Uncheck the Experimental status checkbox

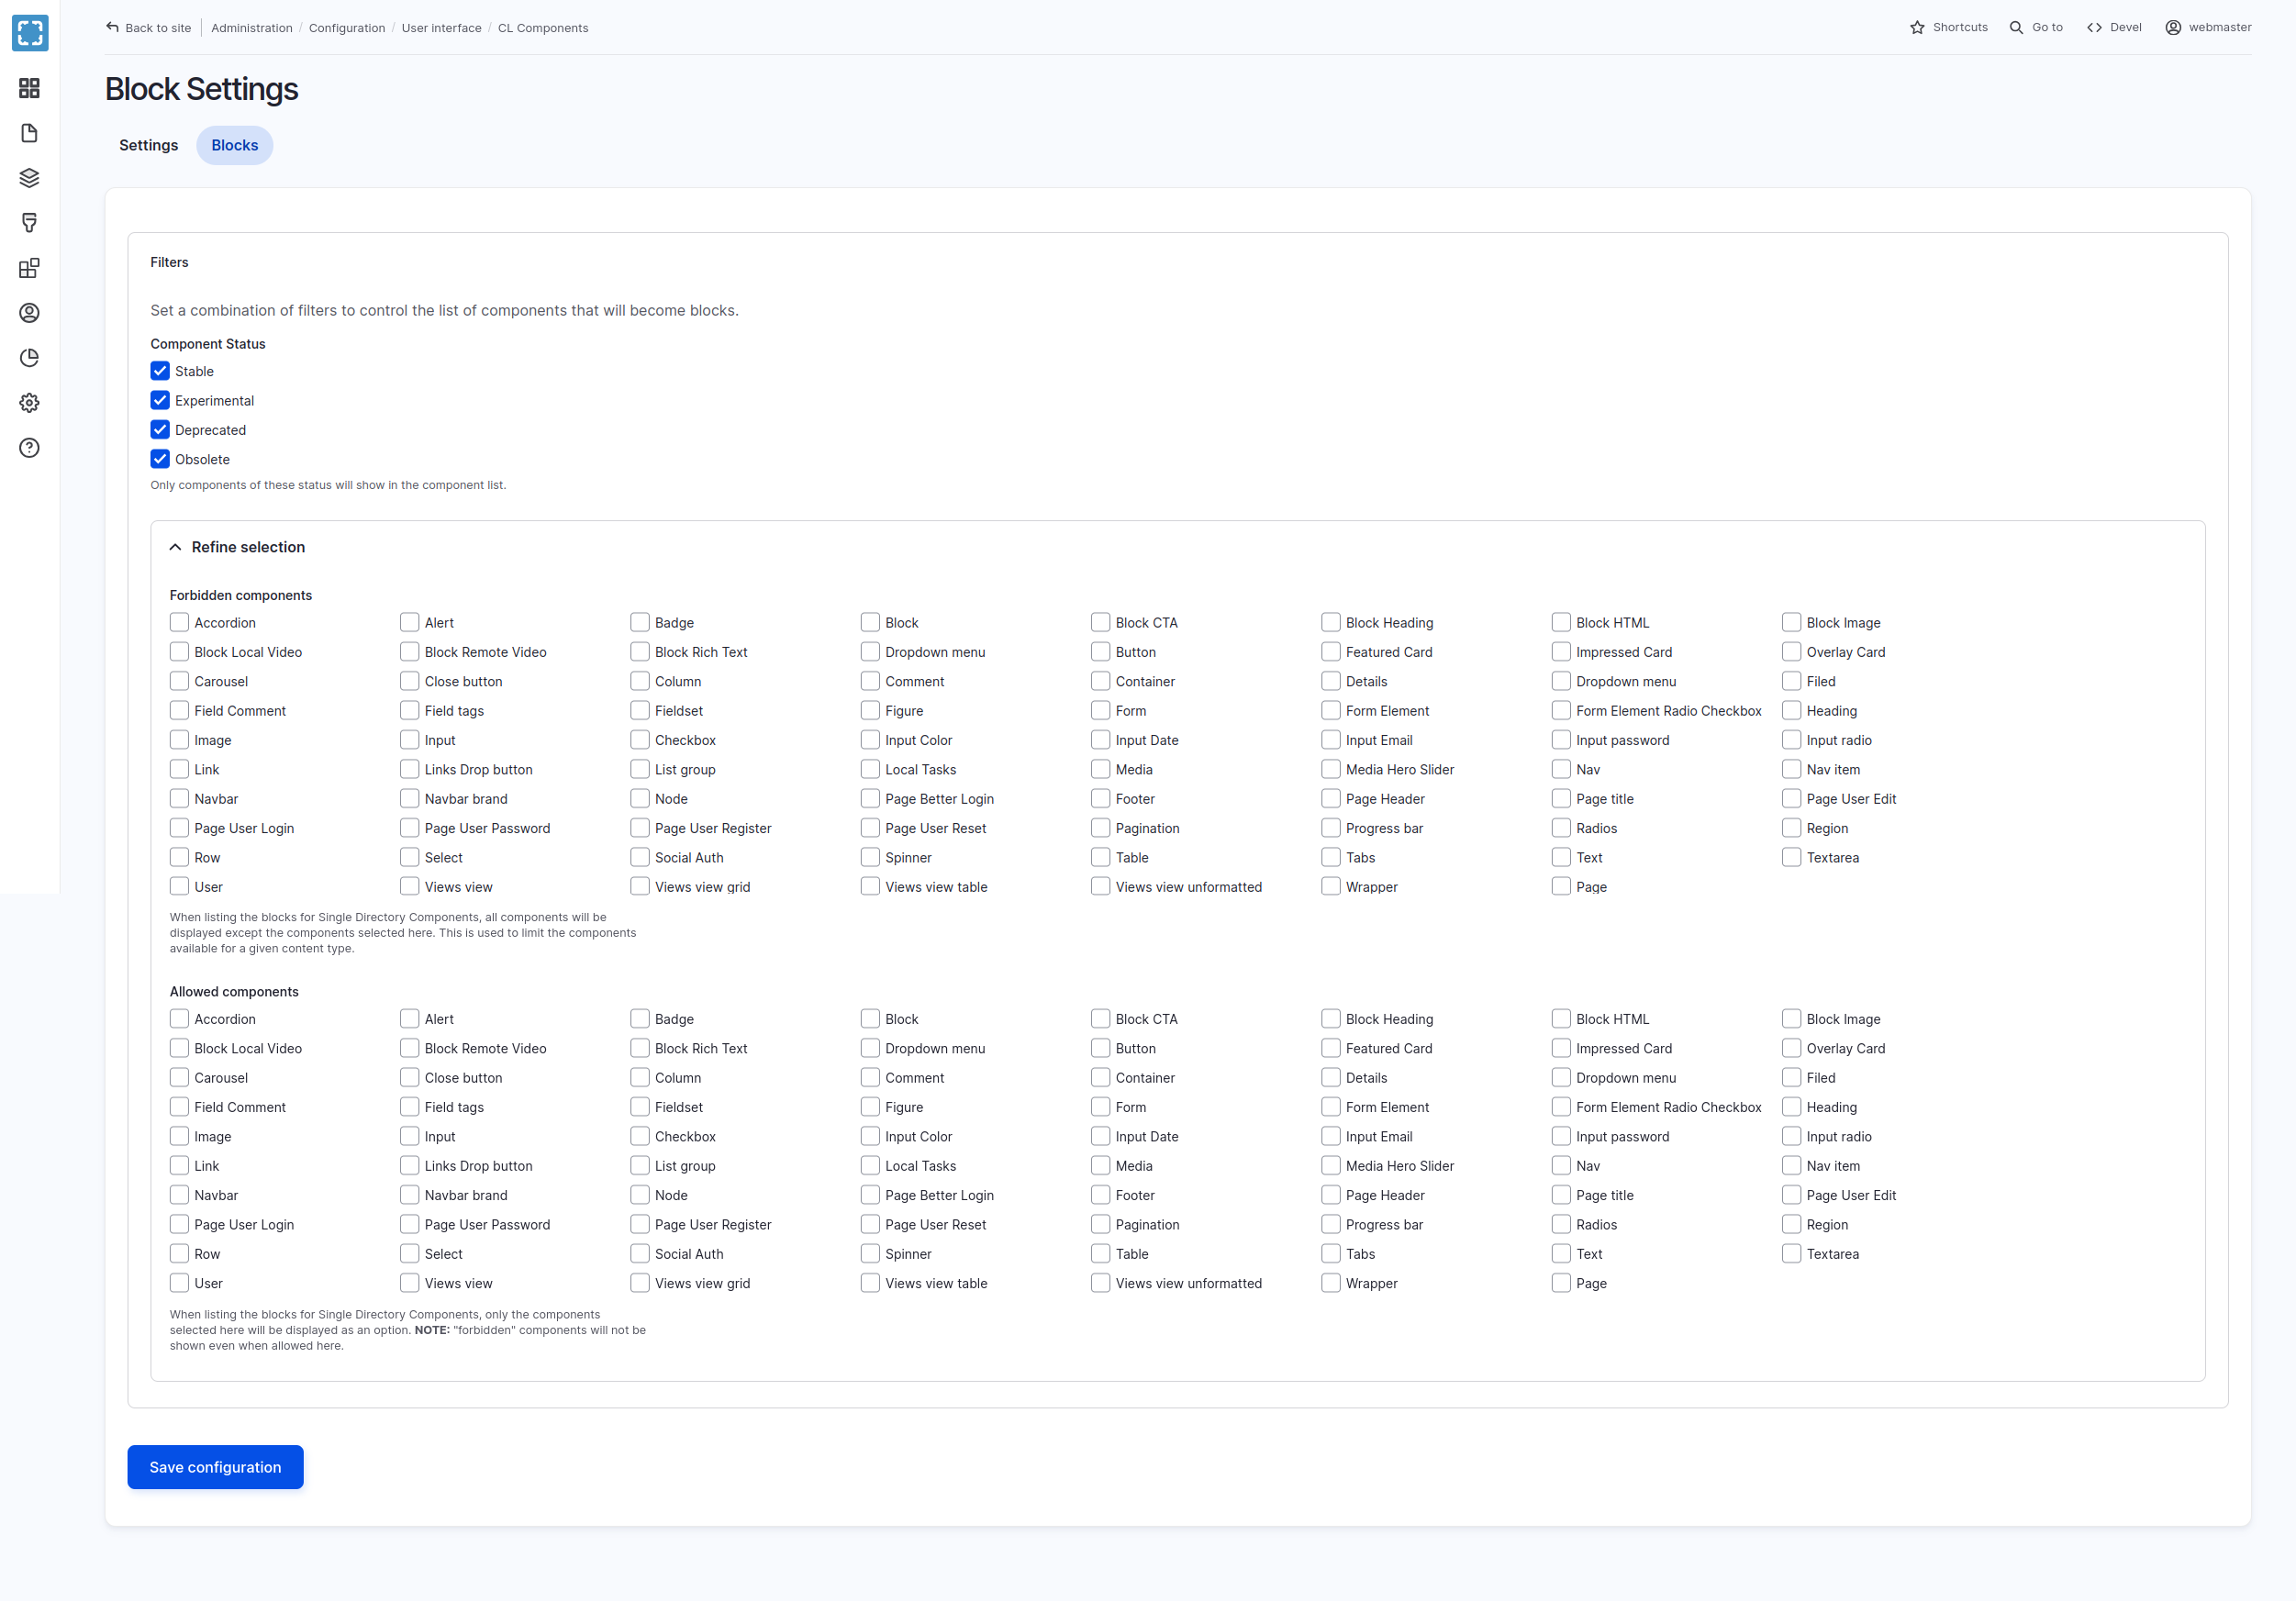click(160, 401)
